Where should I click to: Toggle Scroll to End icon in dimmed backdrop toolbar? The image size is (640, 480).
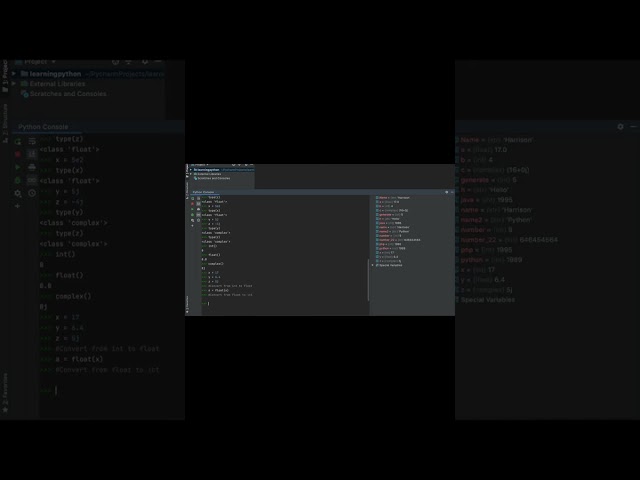point(32,154)
